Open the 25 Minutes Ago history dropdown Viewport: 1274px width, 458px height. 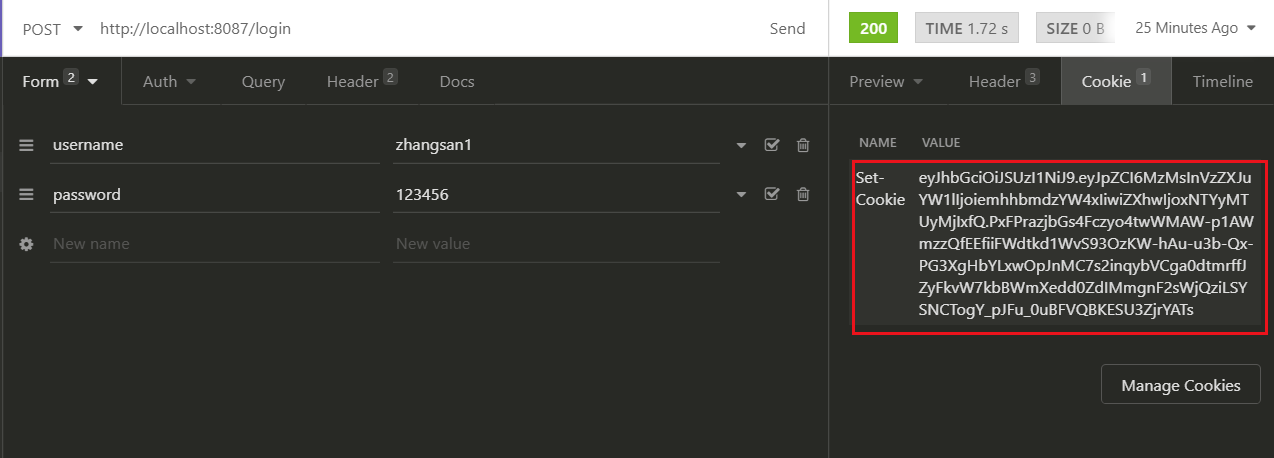click(1195, 28)
